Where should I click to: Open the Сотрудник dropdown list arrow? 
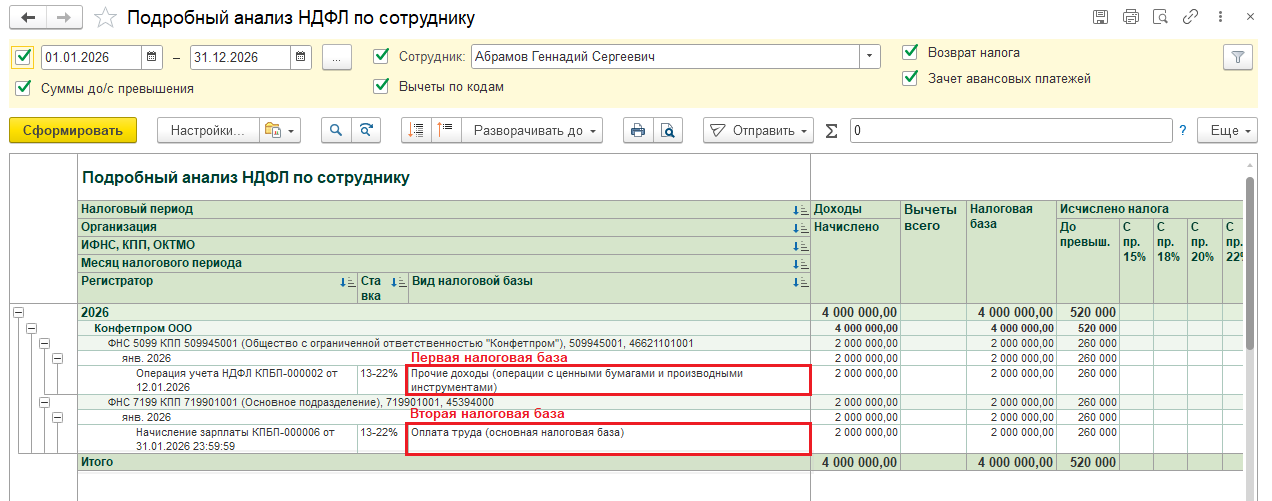[x=869, y=57]
